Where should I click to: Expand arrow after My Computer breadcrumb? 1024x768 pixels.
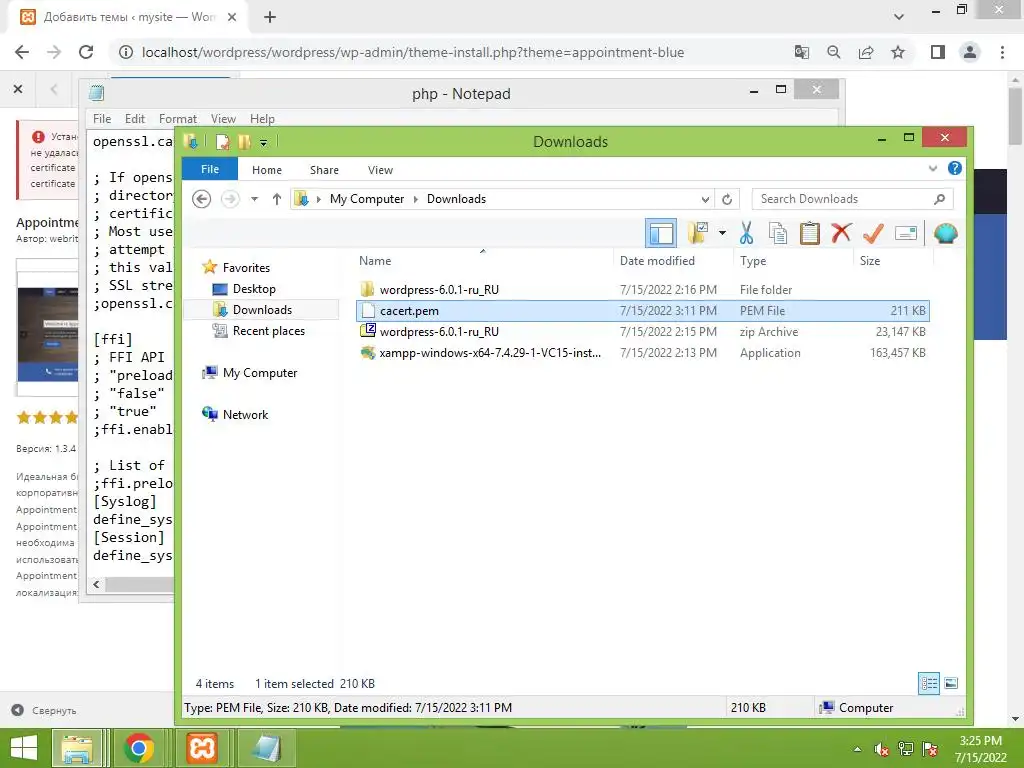[x=415, y=199]
